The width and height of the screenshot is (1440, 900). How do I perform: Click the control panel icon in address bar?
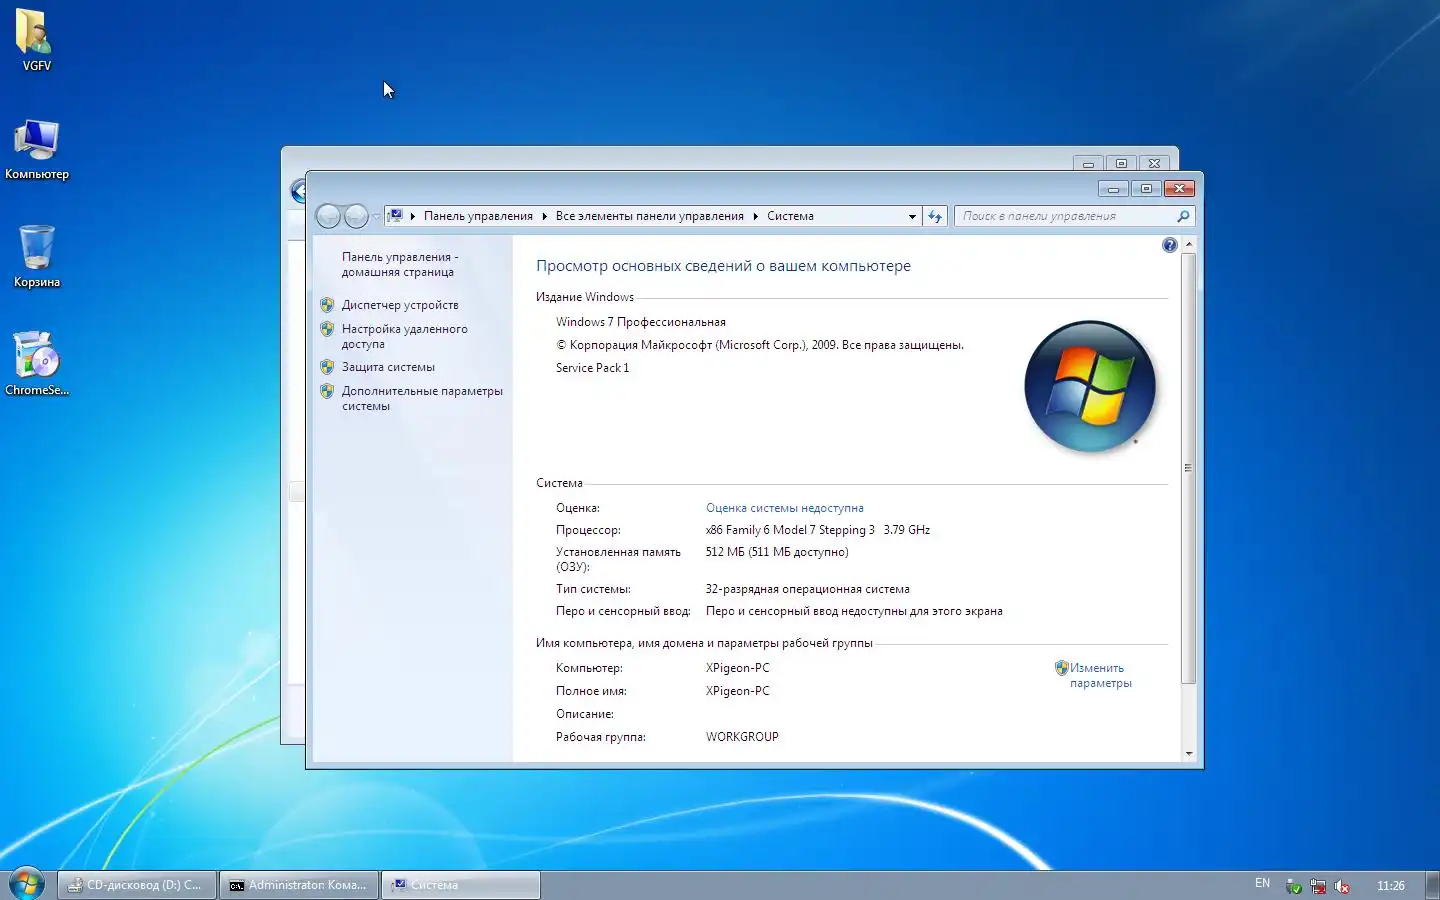coord(396,216)
